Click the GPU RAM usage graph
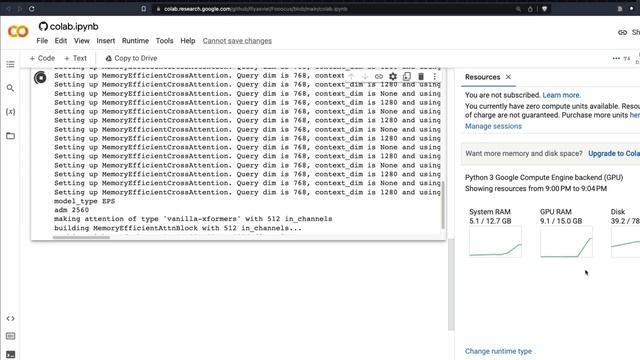640x360 pixels. pyautogui.click(x=566, y=242)
